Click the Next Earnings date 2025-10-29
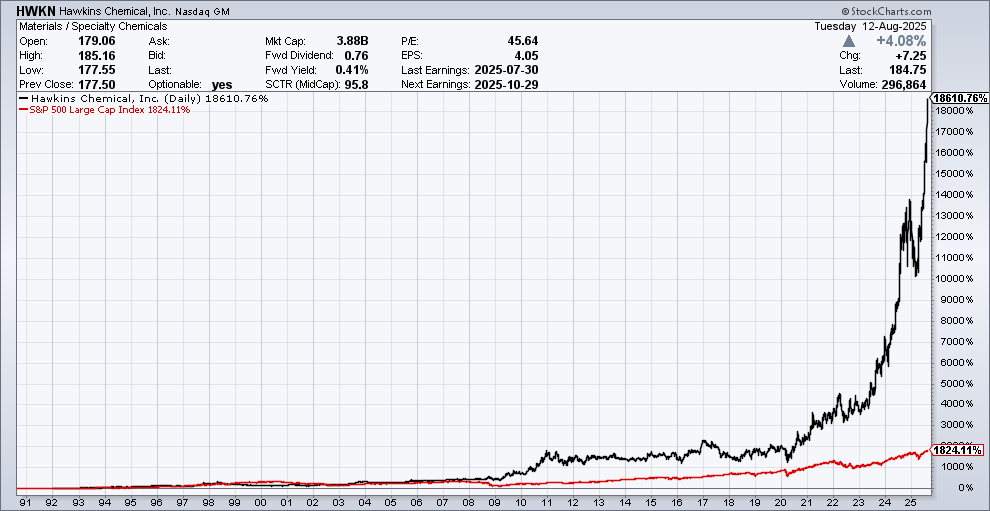Image resolution: width=990 pixels, height=511 pixels. [x=507, y=84]
